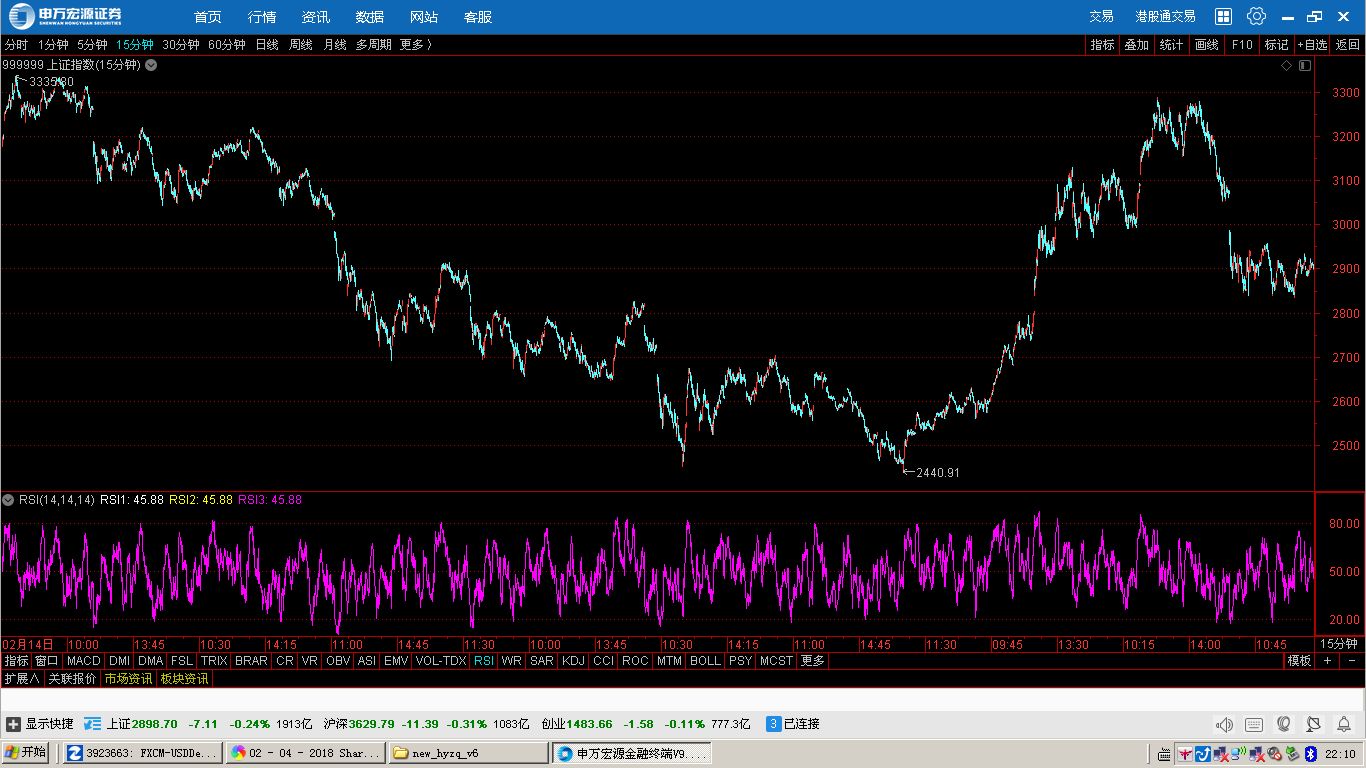Open Windows 开始 start button
The image size is (1366, 768).
pos(27,753)
